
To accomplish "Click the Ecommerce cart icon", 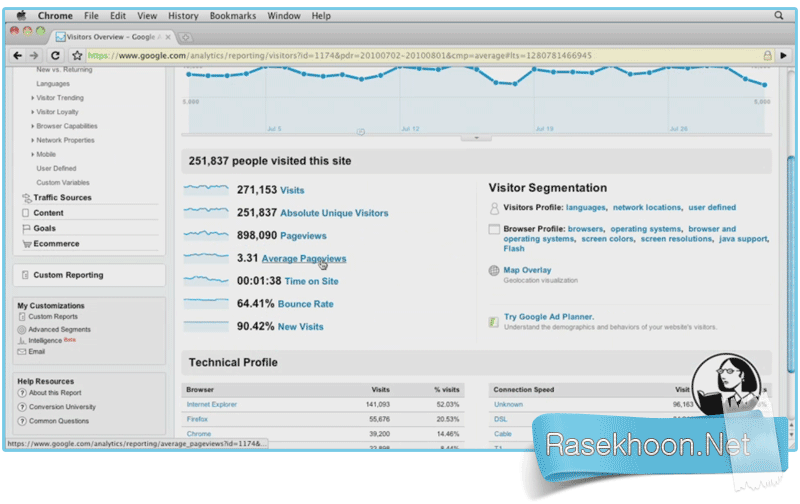I will (x=27, y=244).
